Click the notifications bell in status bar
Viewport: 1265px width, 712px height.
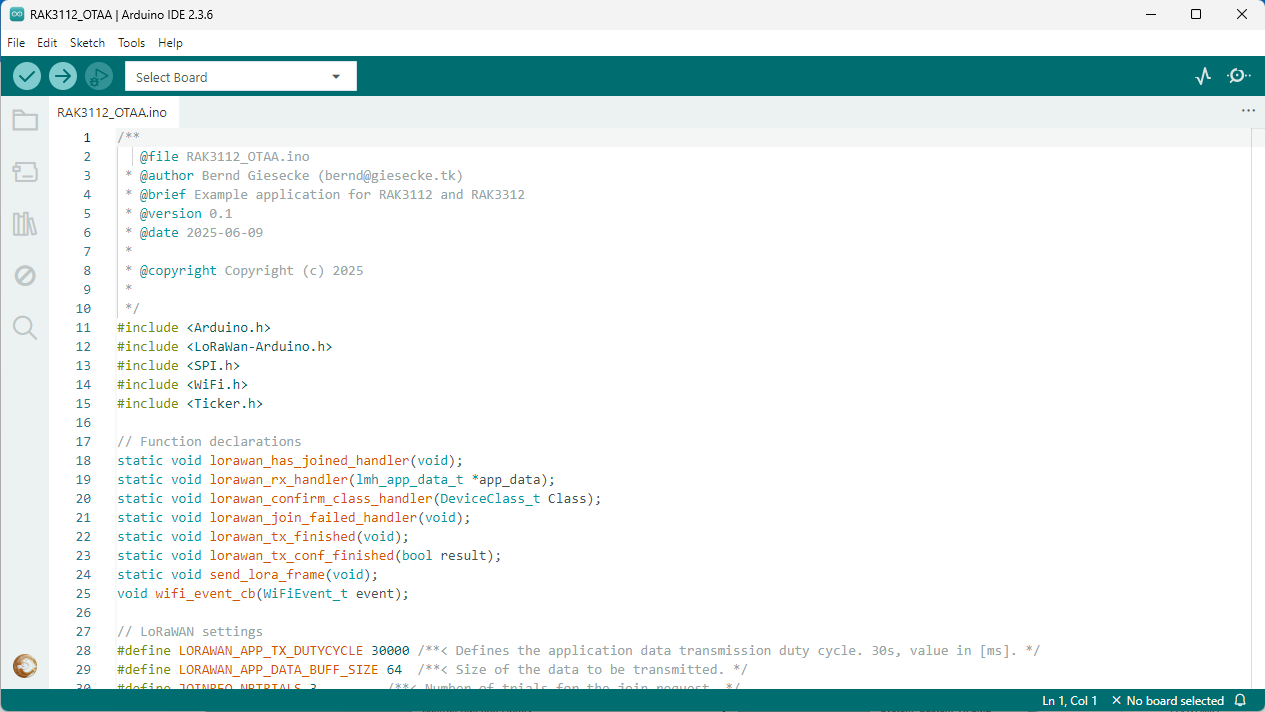(x=1240, y=701)
